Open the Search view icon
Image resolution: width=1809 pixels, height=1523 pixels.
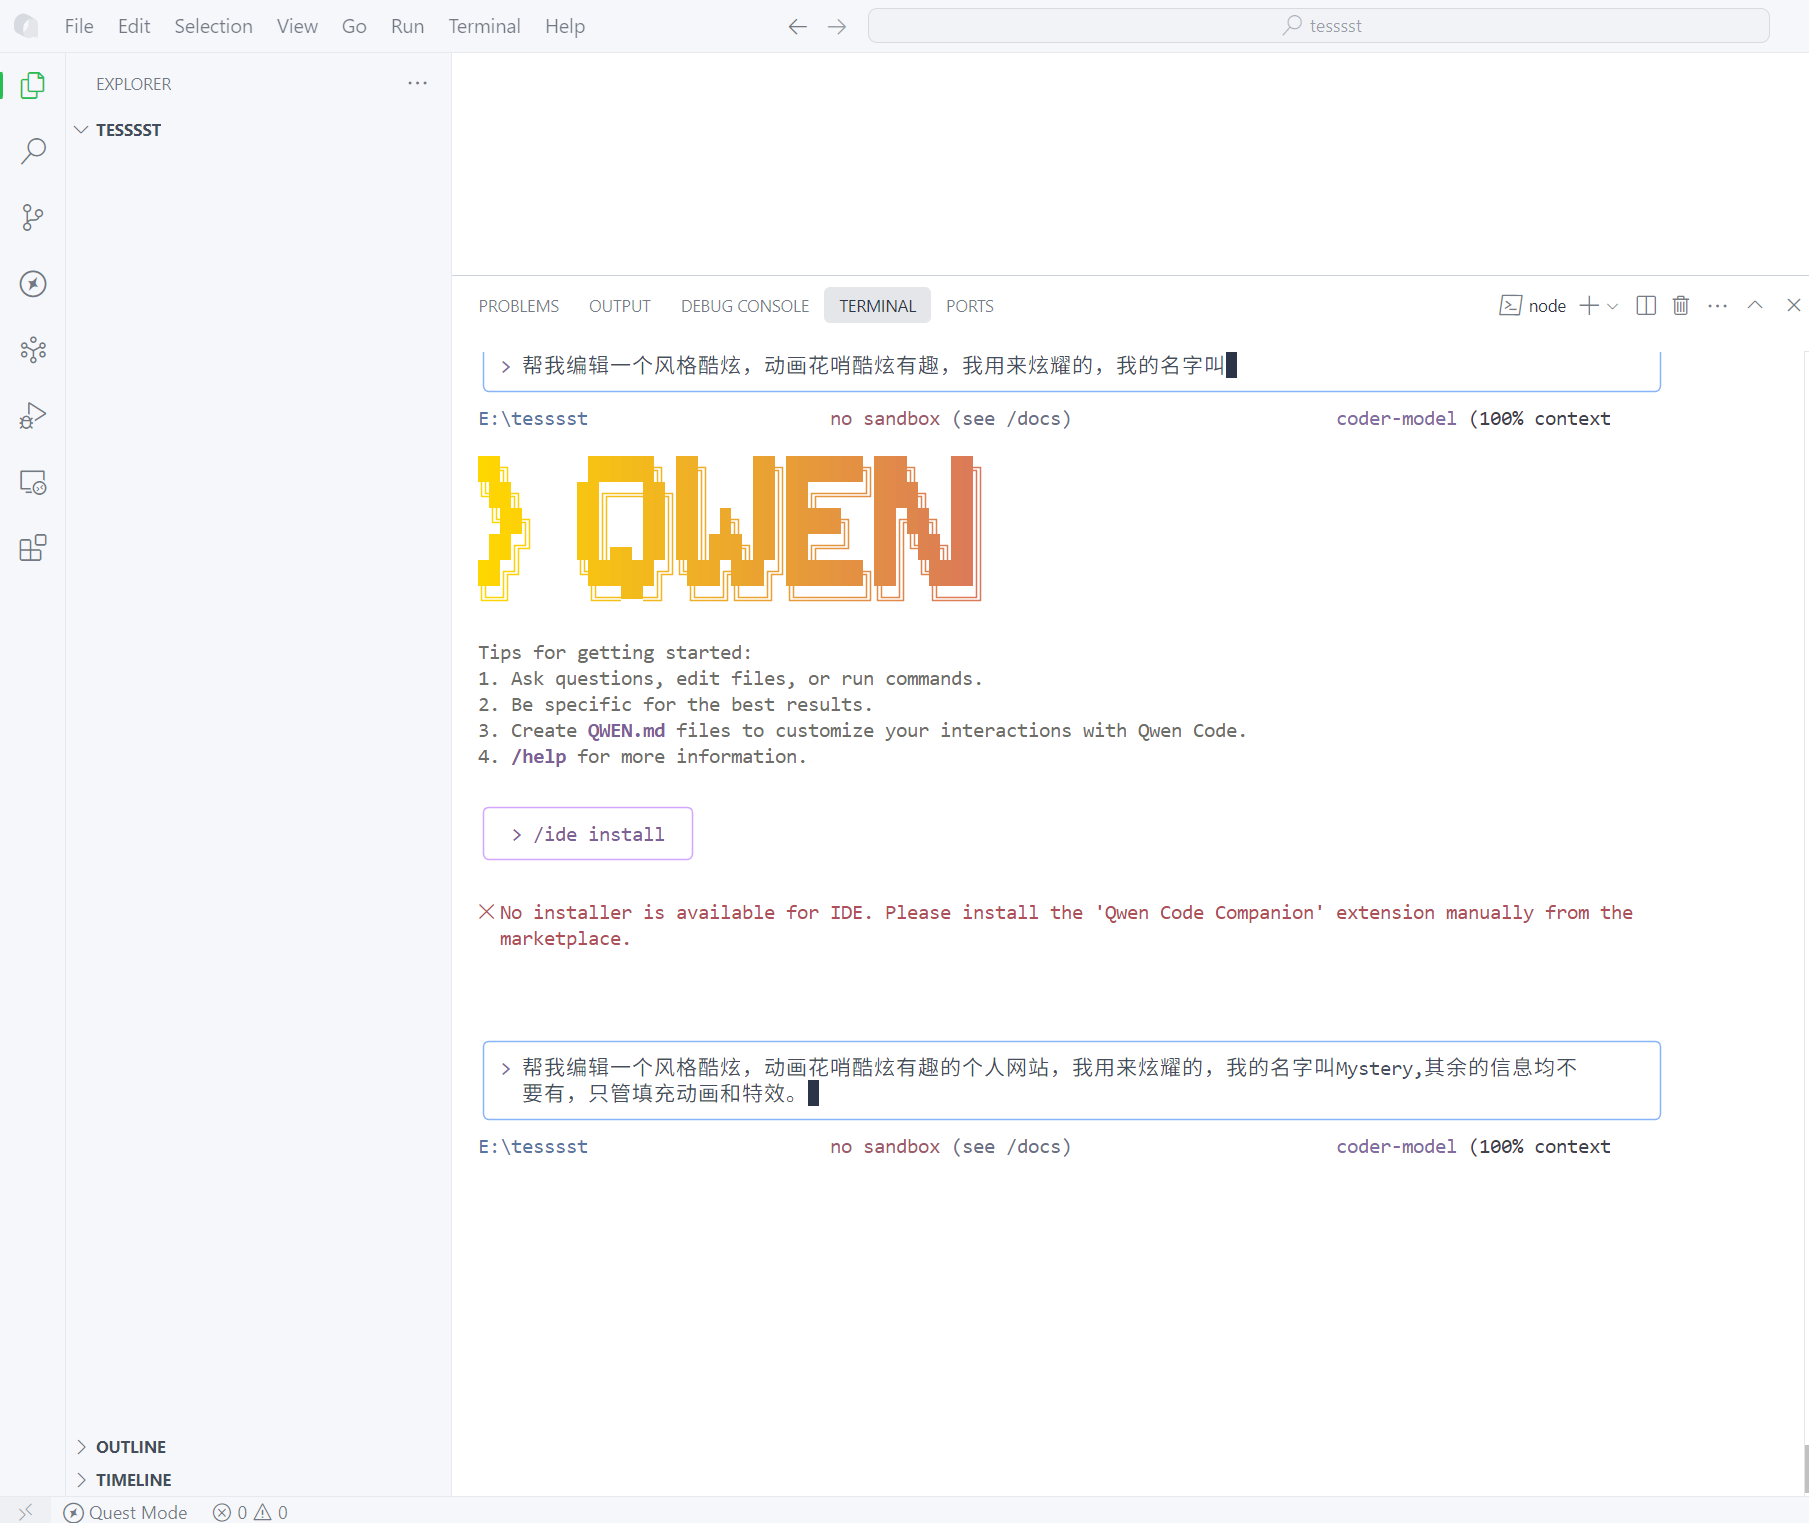pyautogui.click(x=33, y=152)
